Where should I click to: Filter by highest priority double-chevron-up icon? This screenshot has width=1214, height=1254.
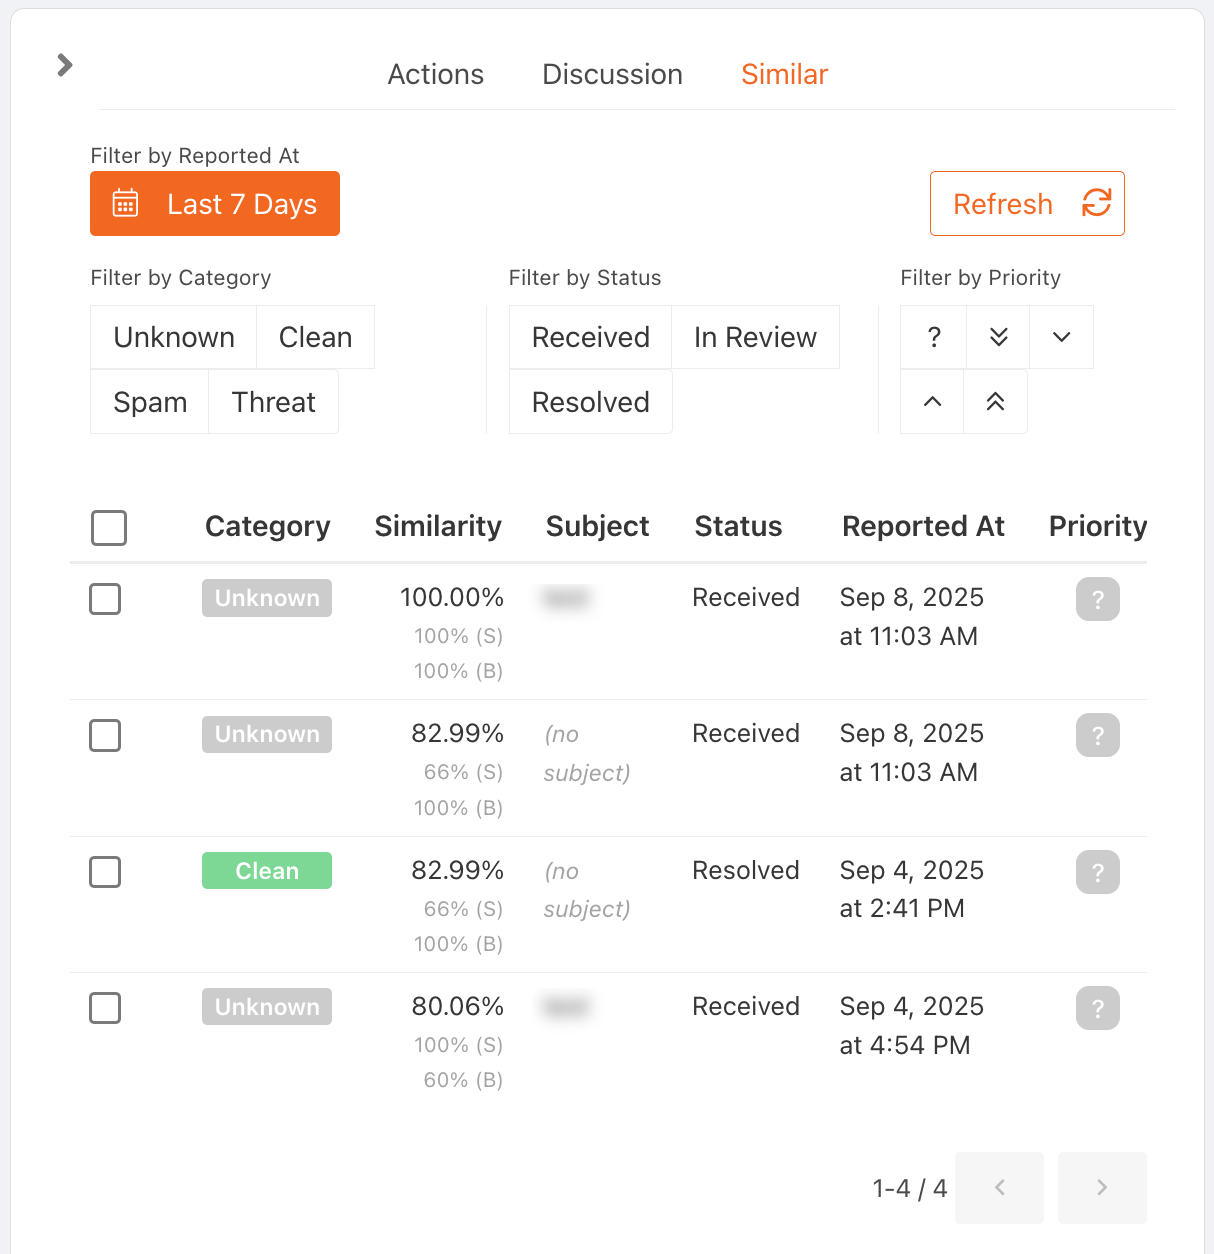[x=995, y=402]
